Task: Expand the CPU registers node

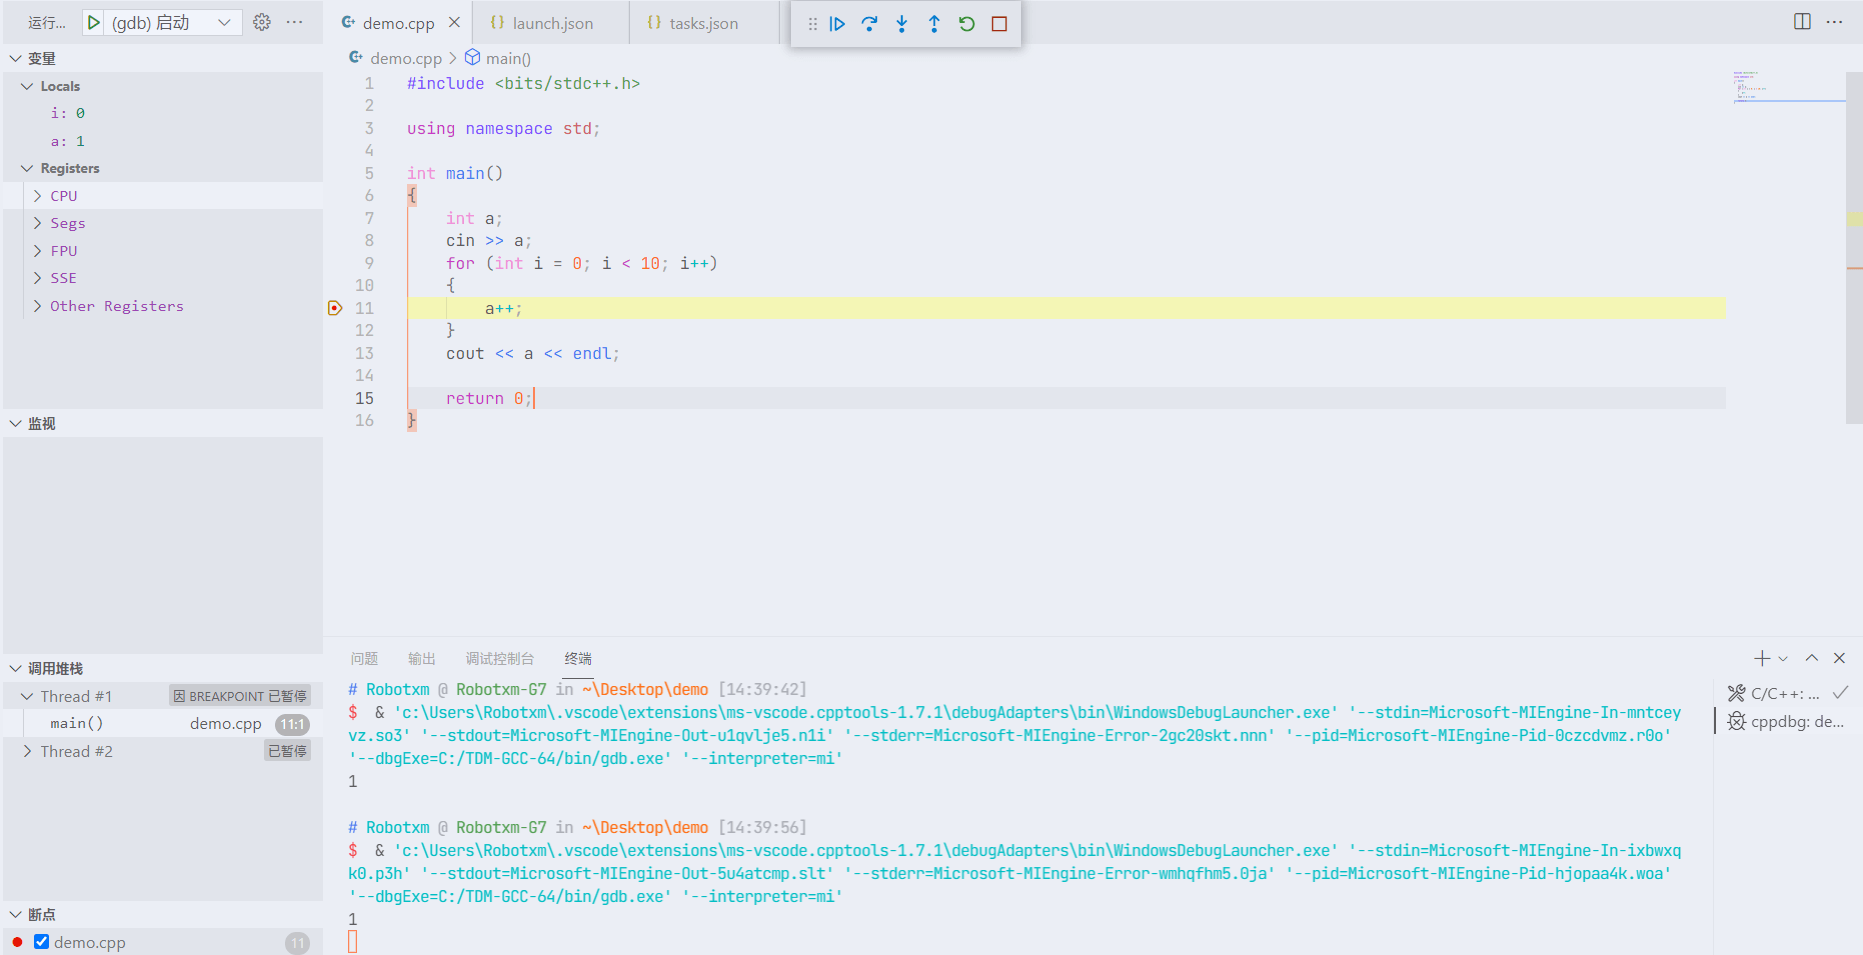Action: point(38,196)
